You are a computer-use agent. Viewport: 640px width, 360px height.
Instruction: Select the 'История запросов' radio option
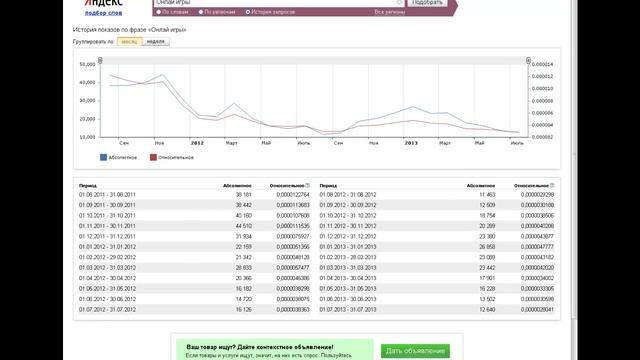(248, 12)
